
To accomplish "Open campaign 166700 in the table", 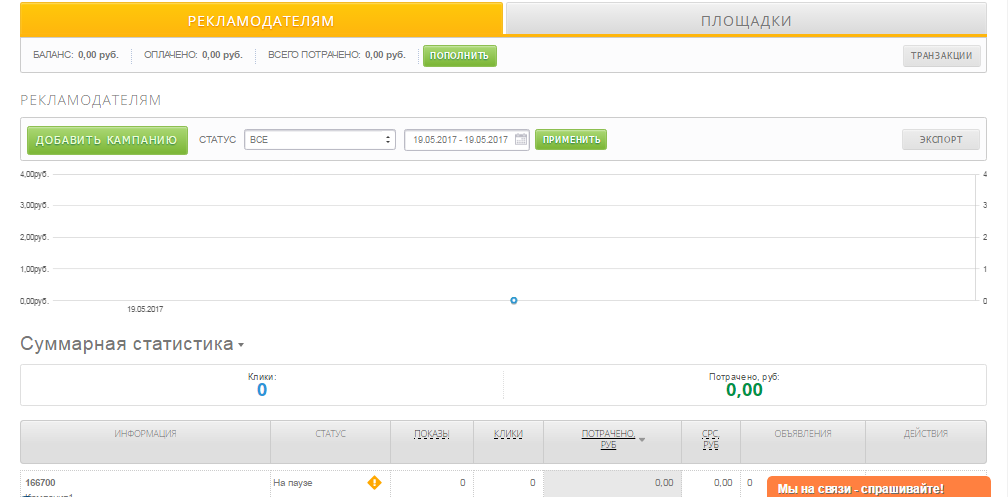I will (x=41, y=483).
